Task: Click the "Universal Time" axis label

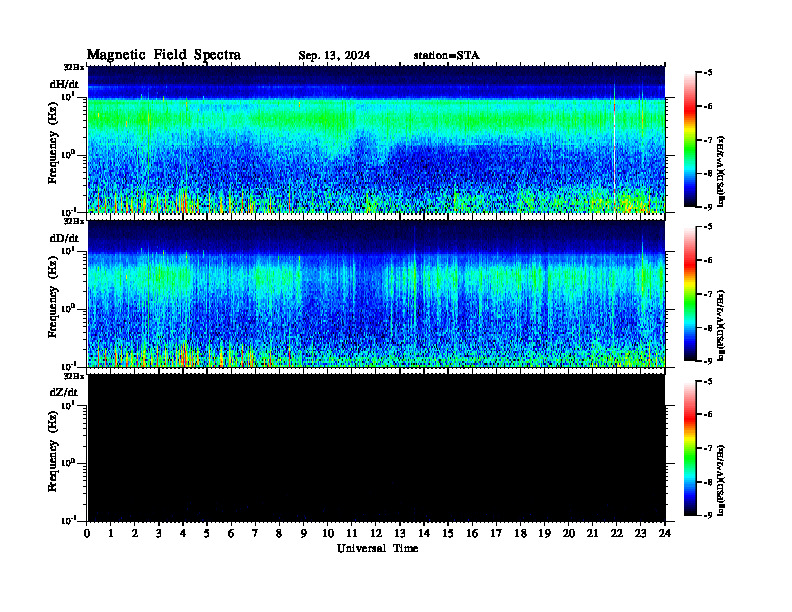Action: coord(377,548)
